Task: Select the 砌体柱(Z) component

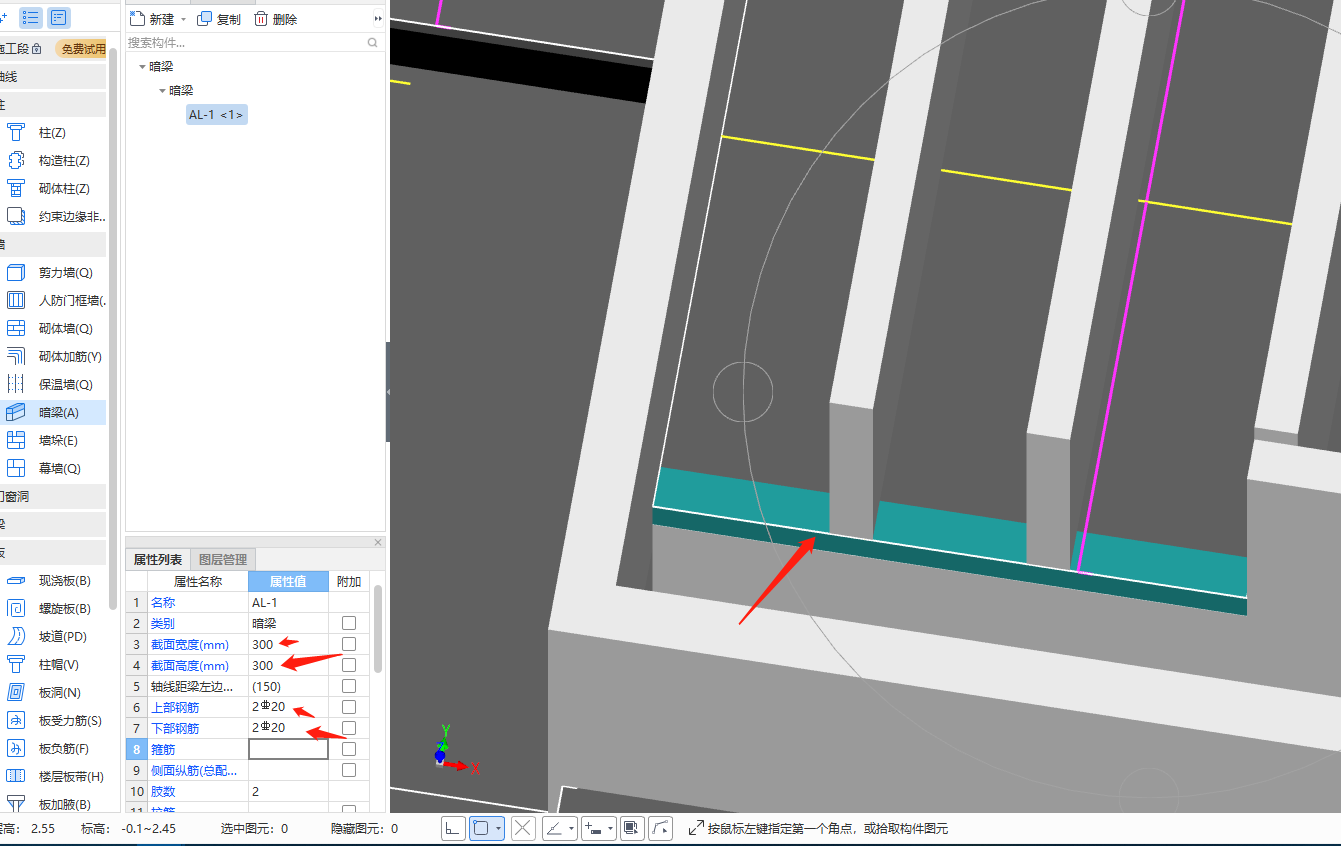Action: (x=52, y=188)
